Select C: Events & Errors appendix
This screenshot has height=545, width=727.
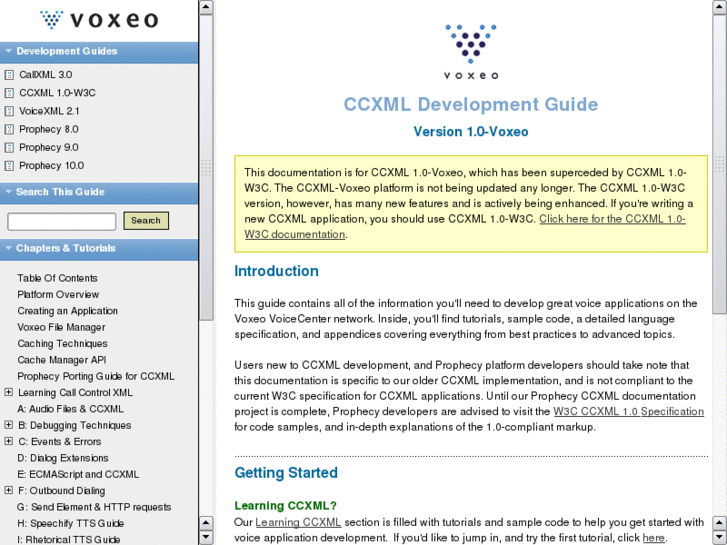click(x=60, y=442)
